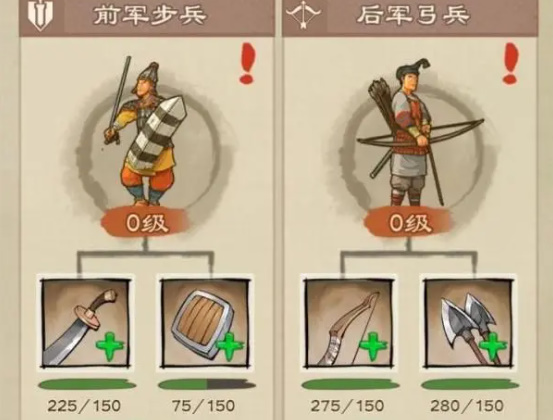Click the red exclamation on archer panel
553x420 pixels.
pyautogui.click(x=511, y=63)
